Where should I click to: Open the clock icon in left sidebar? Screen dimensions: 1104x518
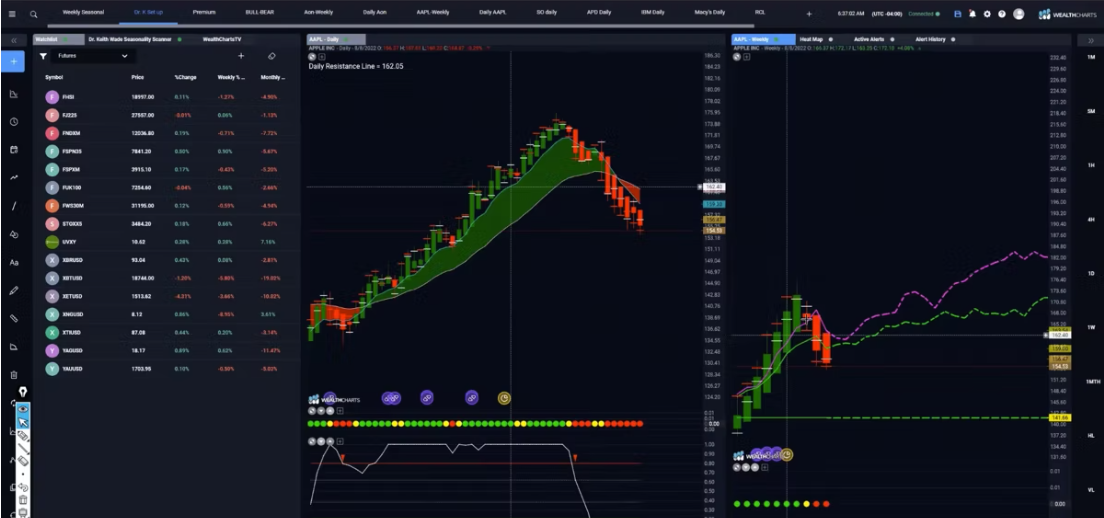coord(13,122)
